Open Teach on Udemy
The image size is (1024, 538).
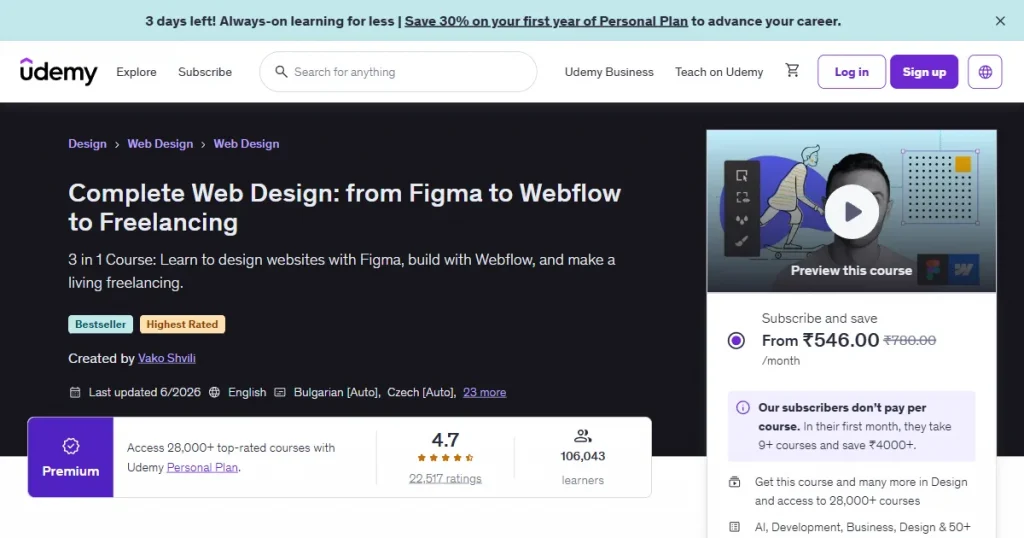719,72
